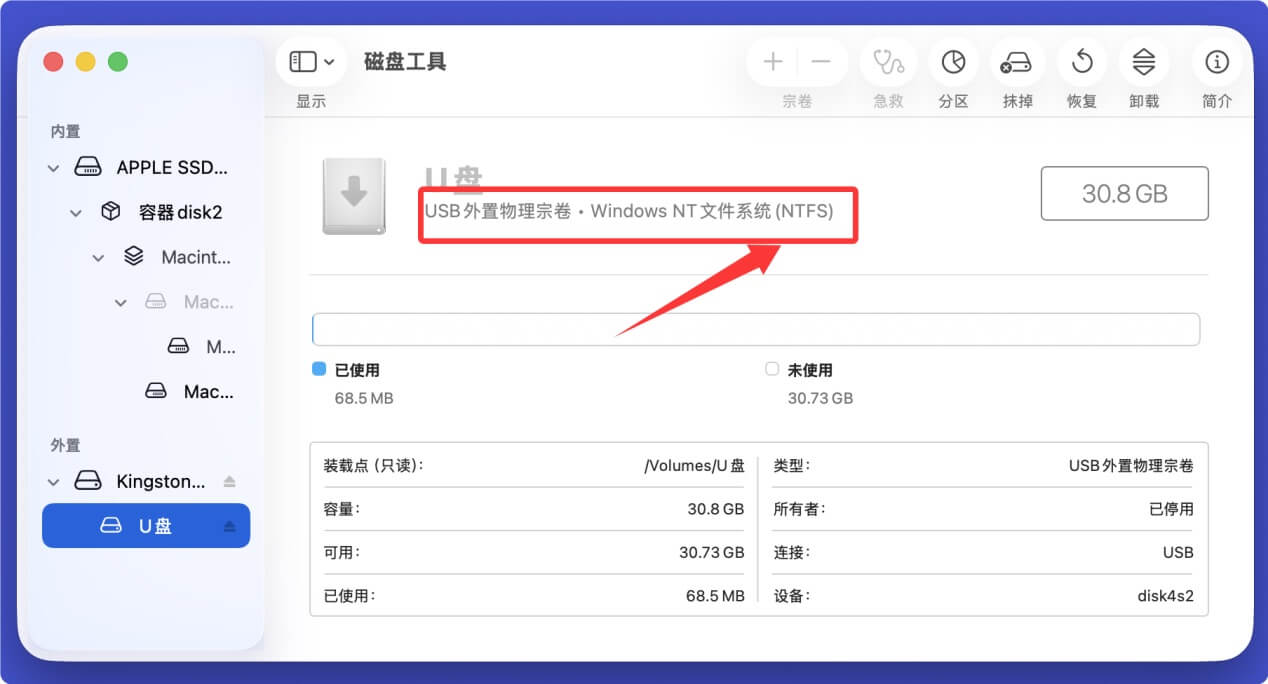The width and height of the screenshot is (1268, 684).
Task: Click the disk thumbnail icon above U盘 title
Action: (x=354, y=196)
